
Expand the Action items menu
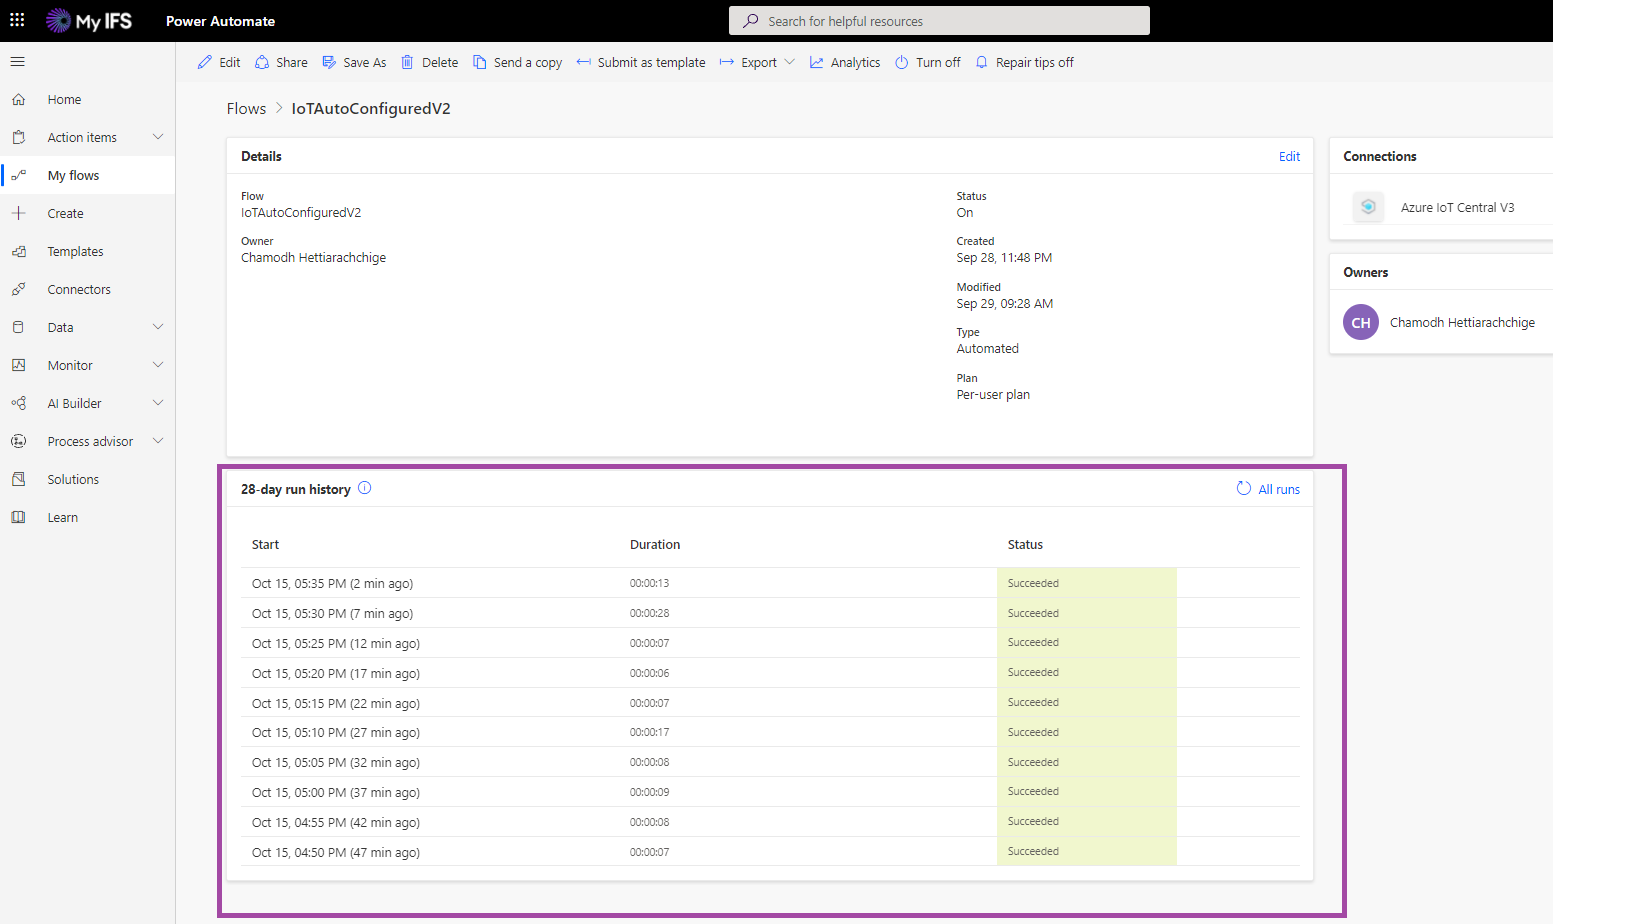tap(157, 137)
